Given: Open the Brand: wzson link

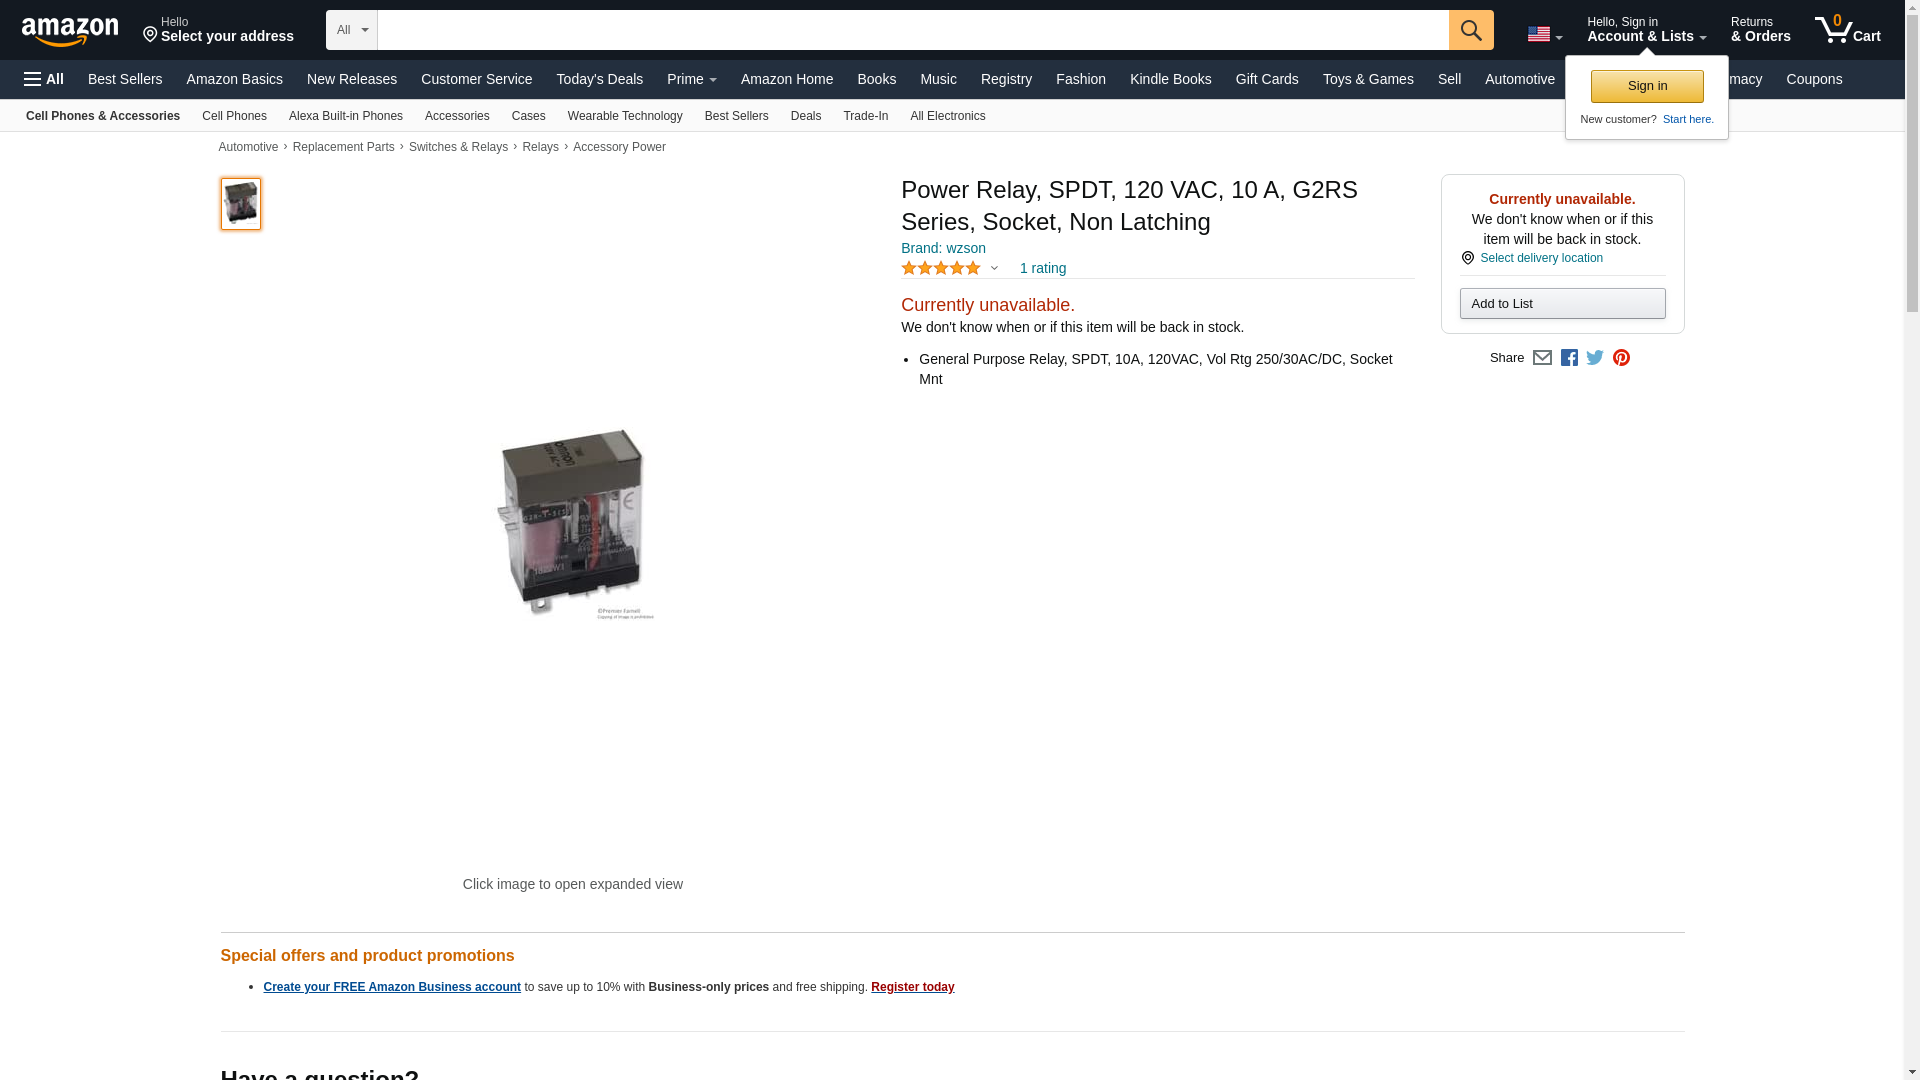Looking at the screenshot, I should pyautogui.click(x=943, y=248).
